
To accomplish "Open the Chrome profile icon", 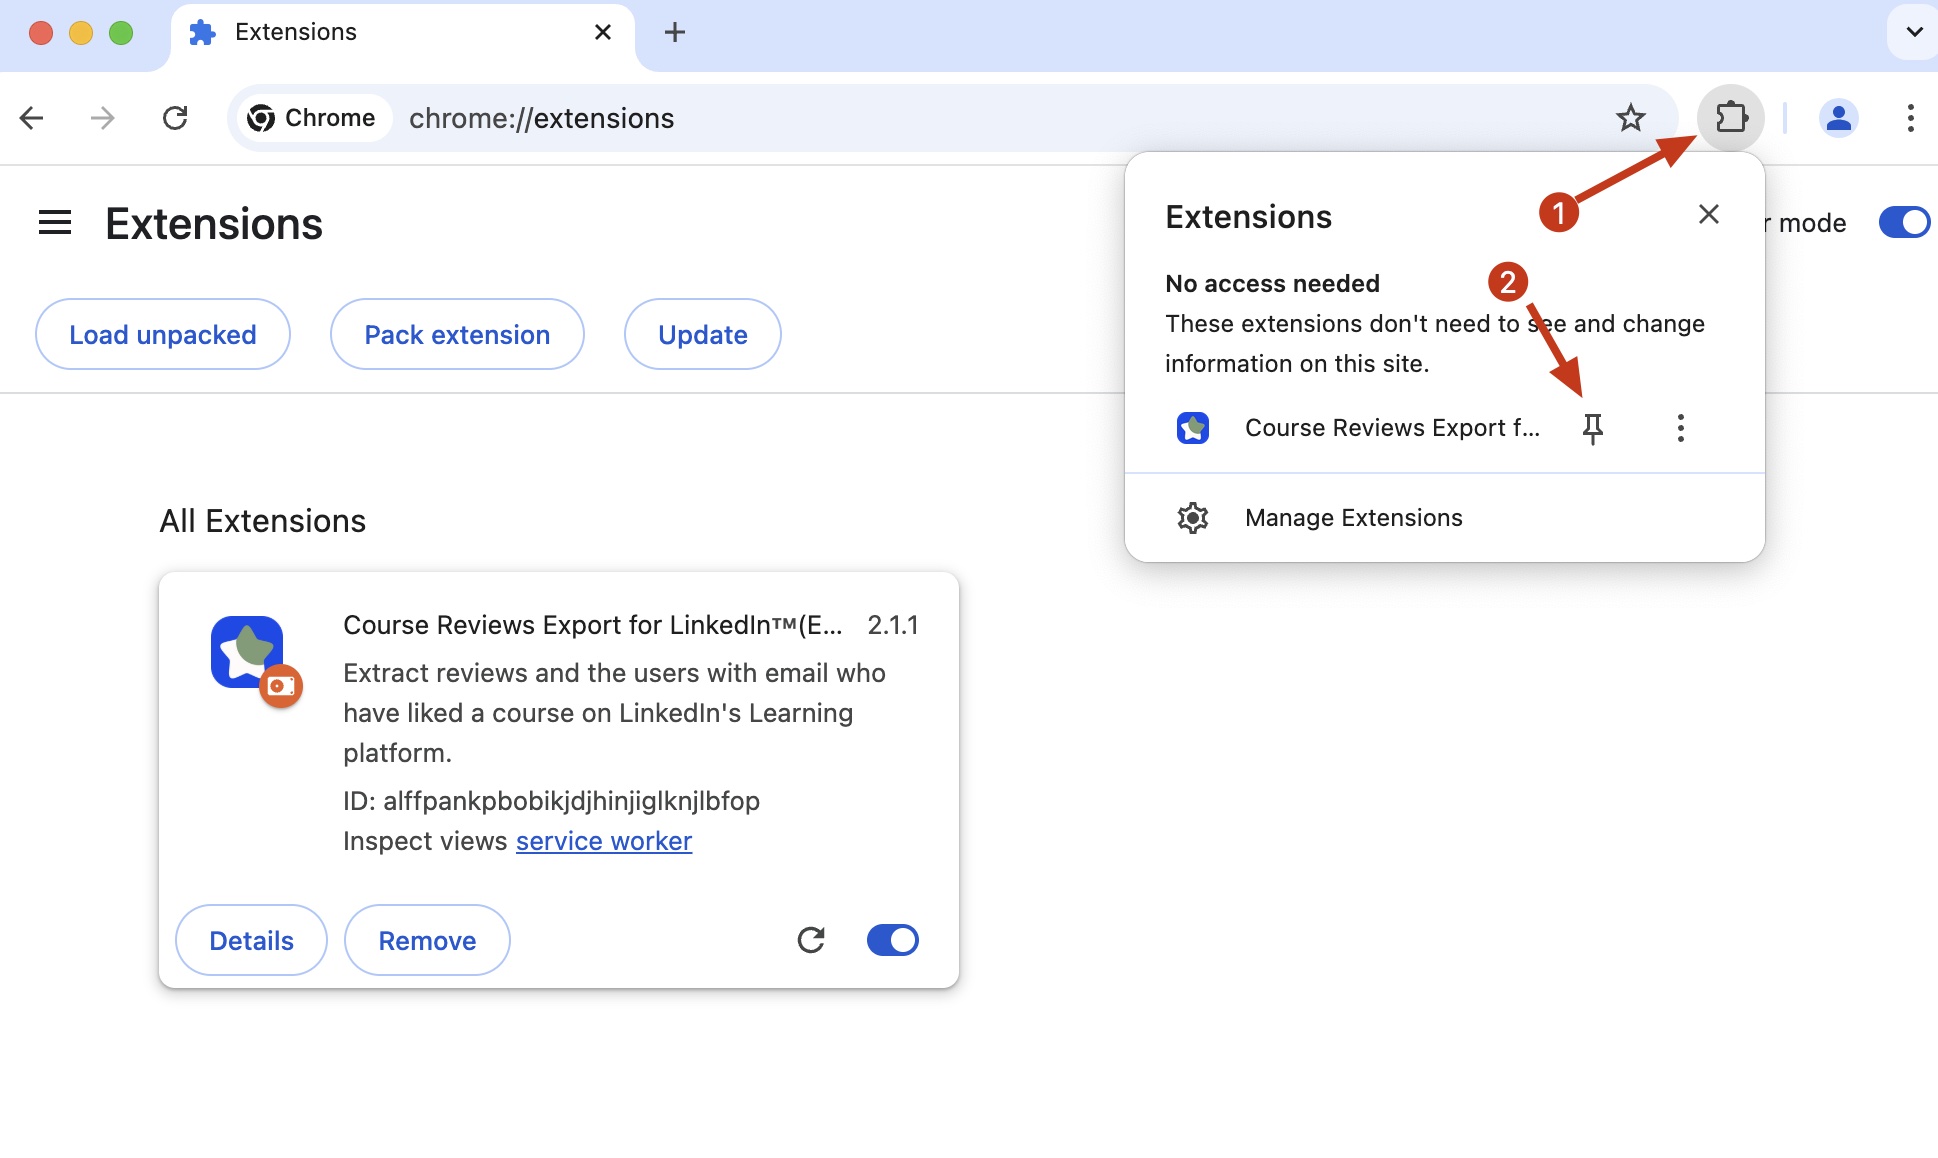I will pyautogui.click(x=1838, y=118).
